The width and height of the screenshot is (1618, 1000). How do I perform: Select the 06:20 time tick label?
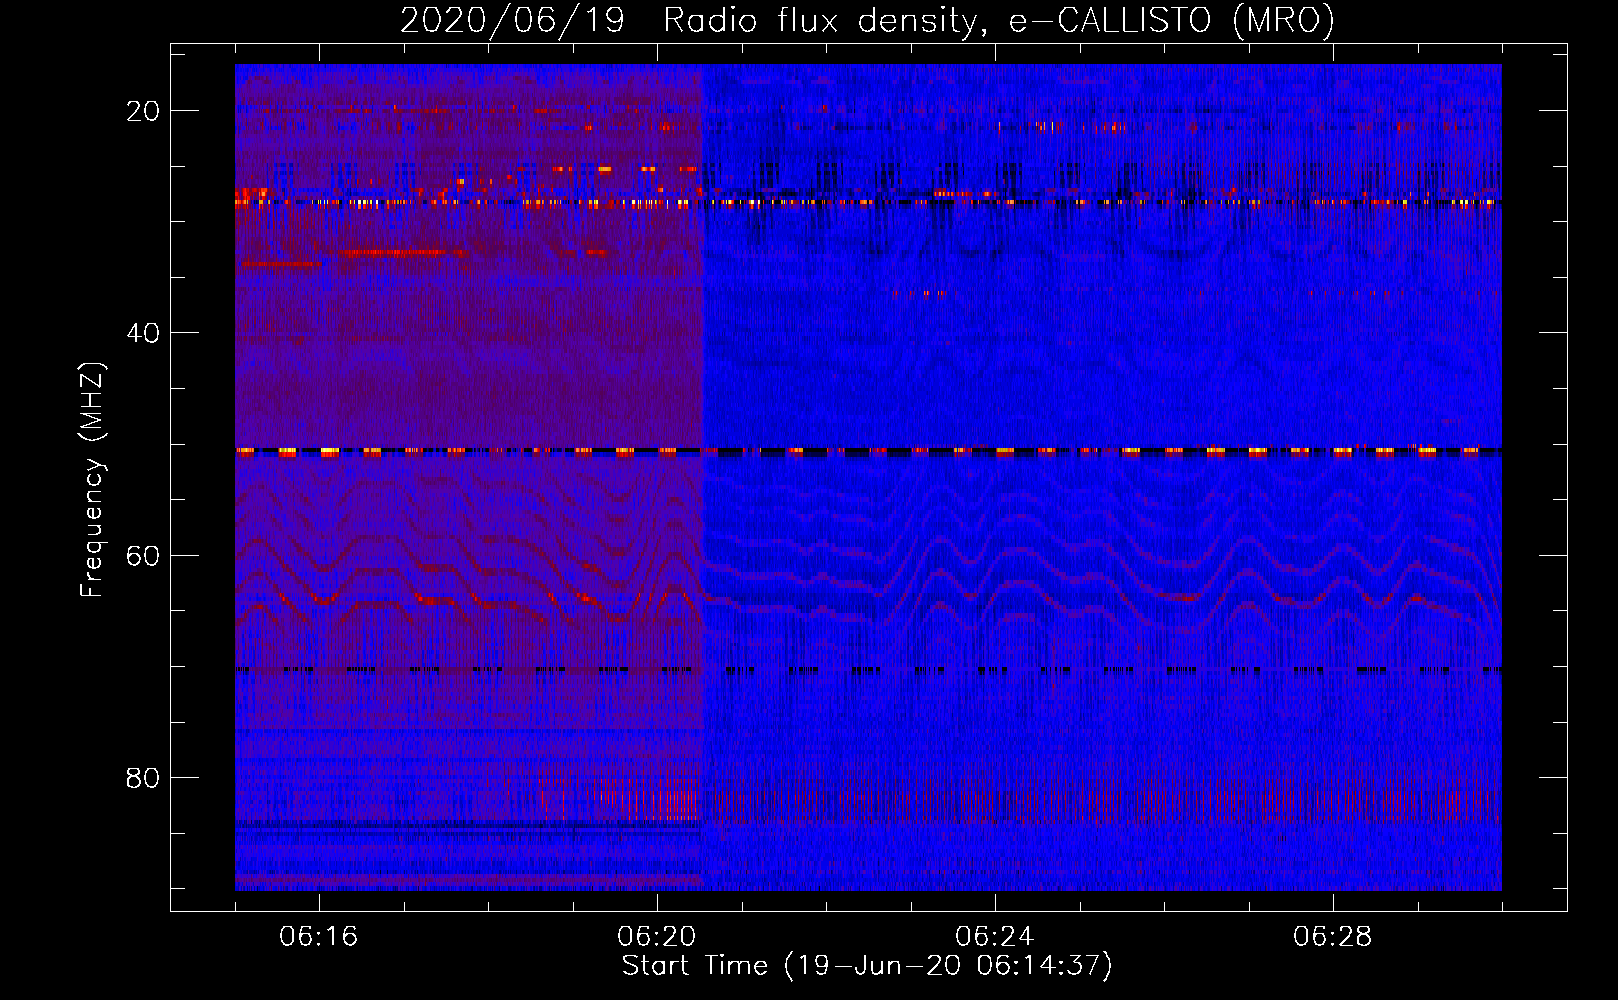(657, 937)
